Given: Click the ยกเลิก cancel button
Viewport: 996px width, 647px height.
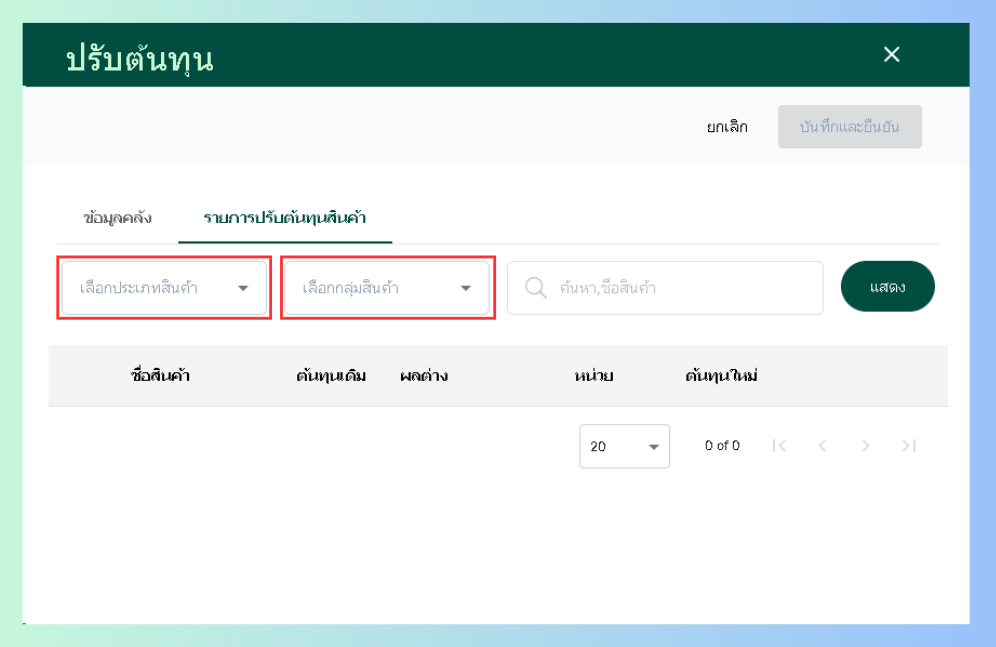Looking at the screenshot, I should point(727,127).
